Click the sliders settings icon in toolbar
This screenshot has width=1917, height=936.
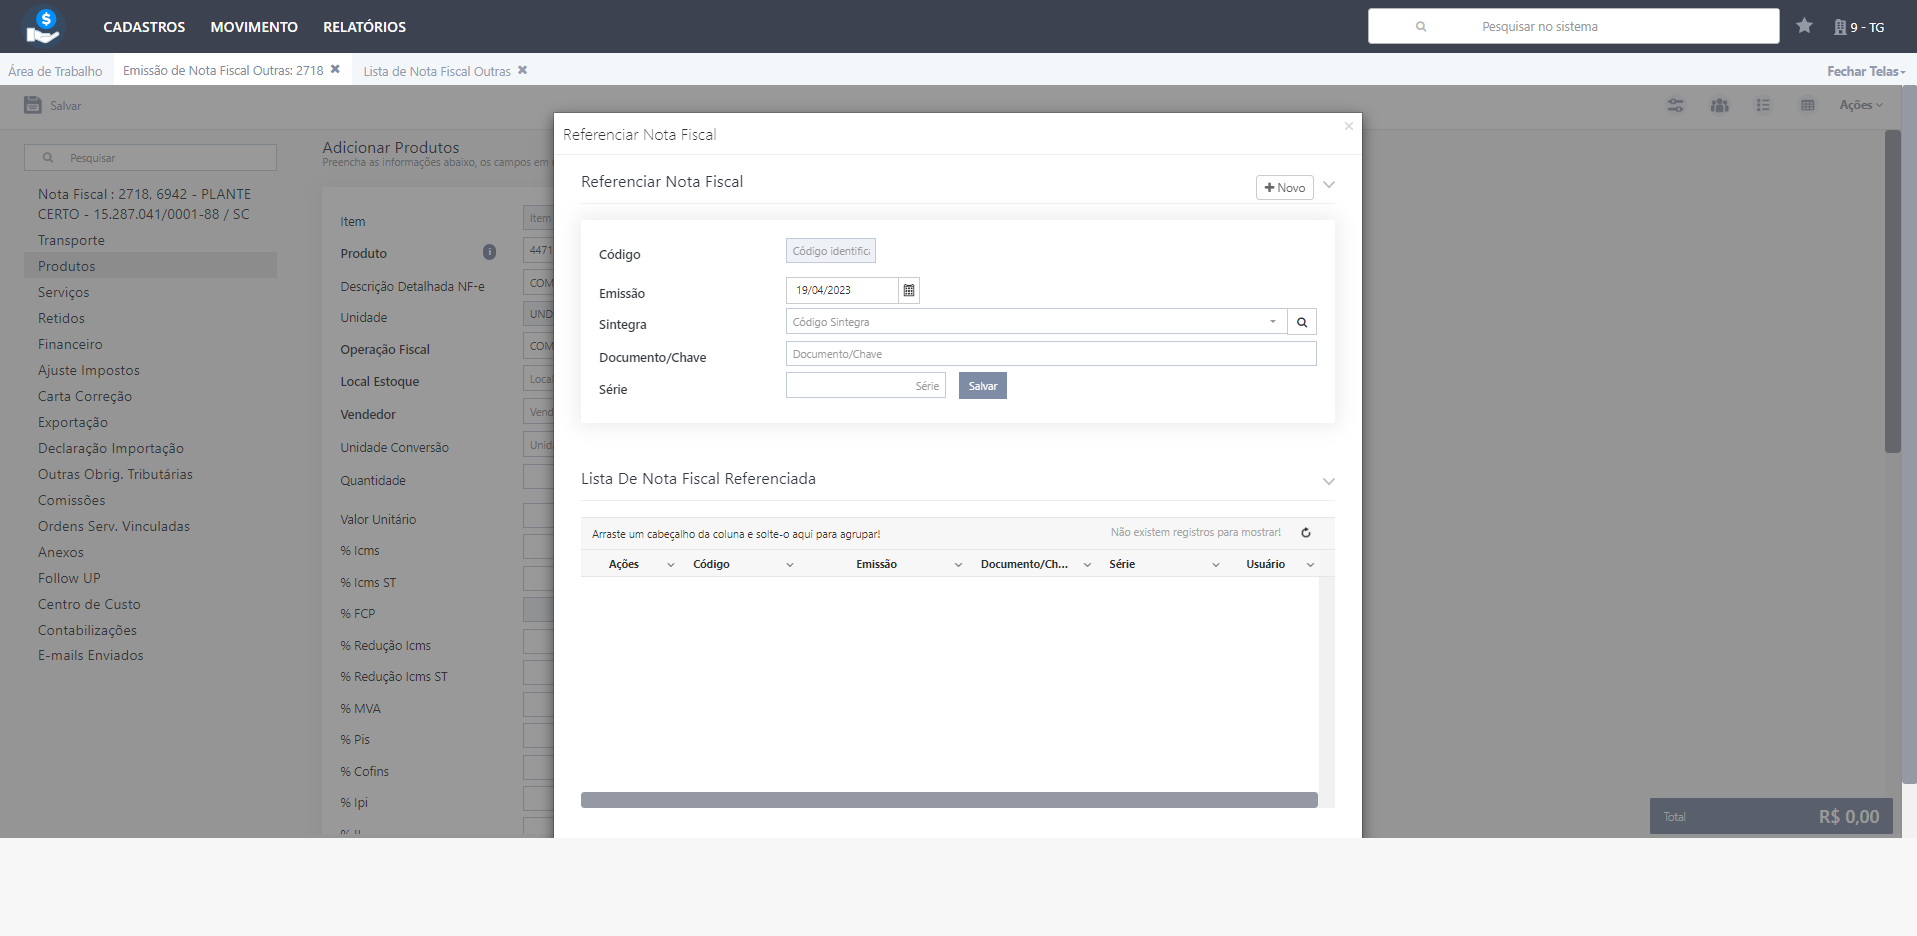pos(1675,105)
